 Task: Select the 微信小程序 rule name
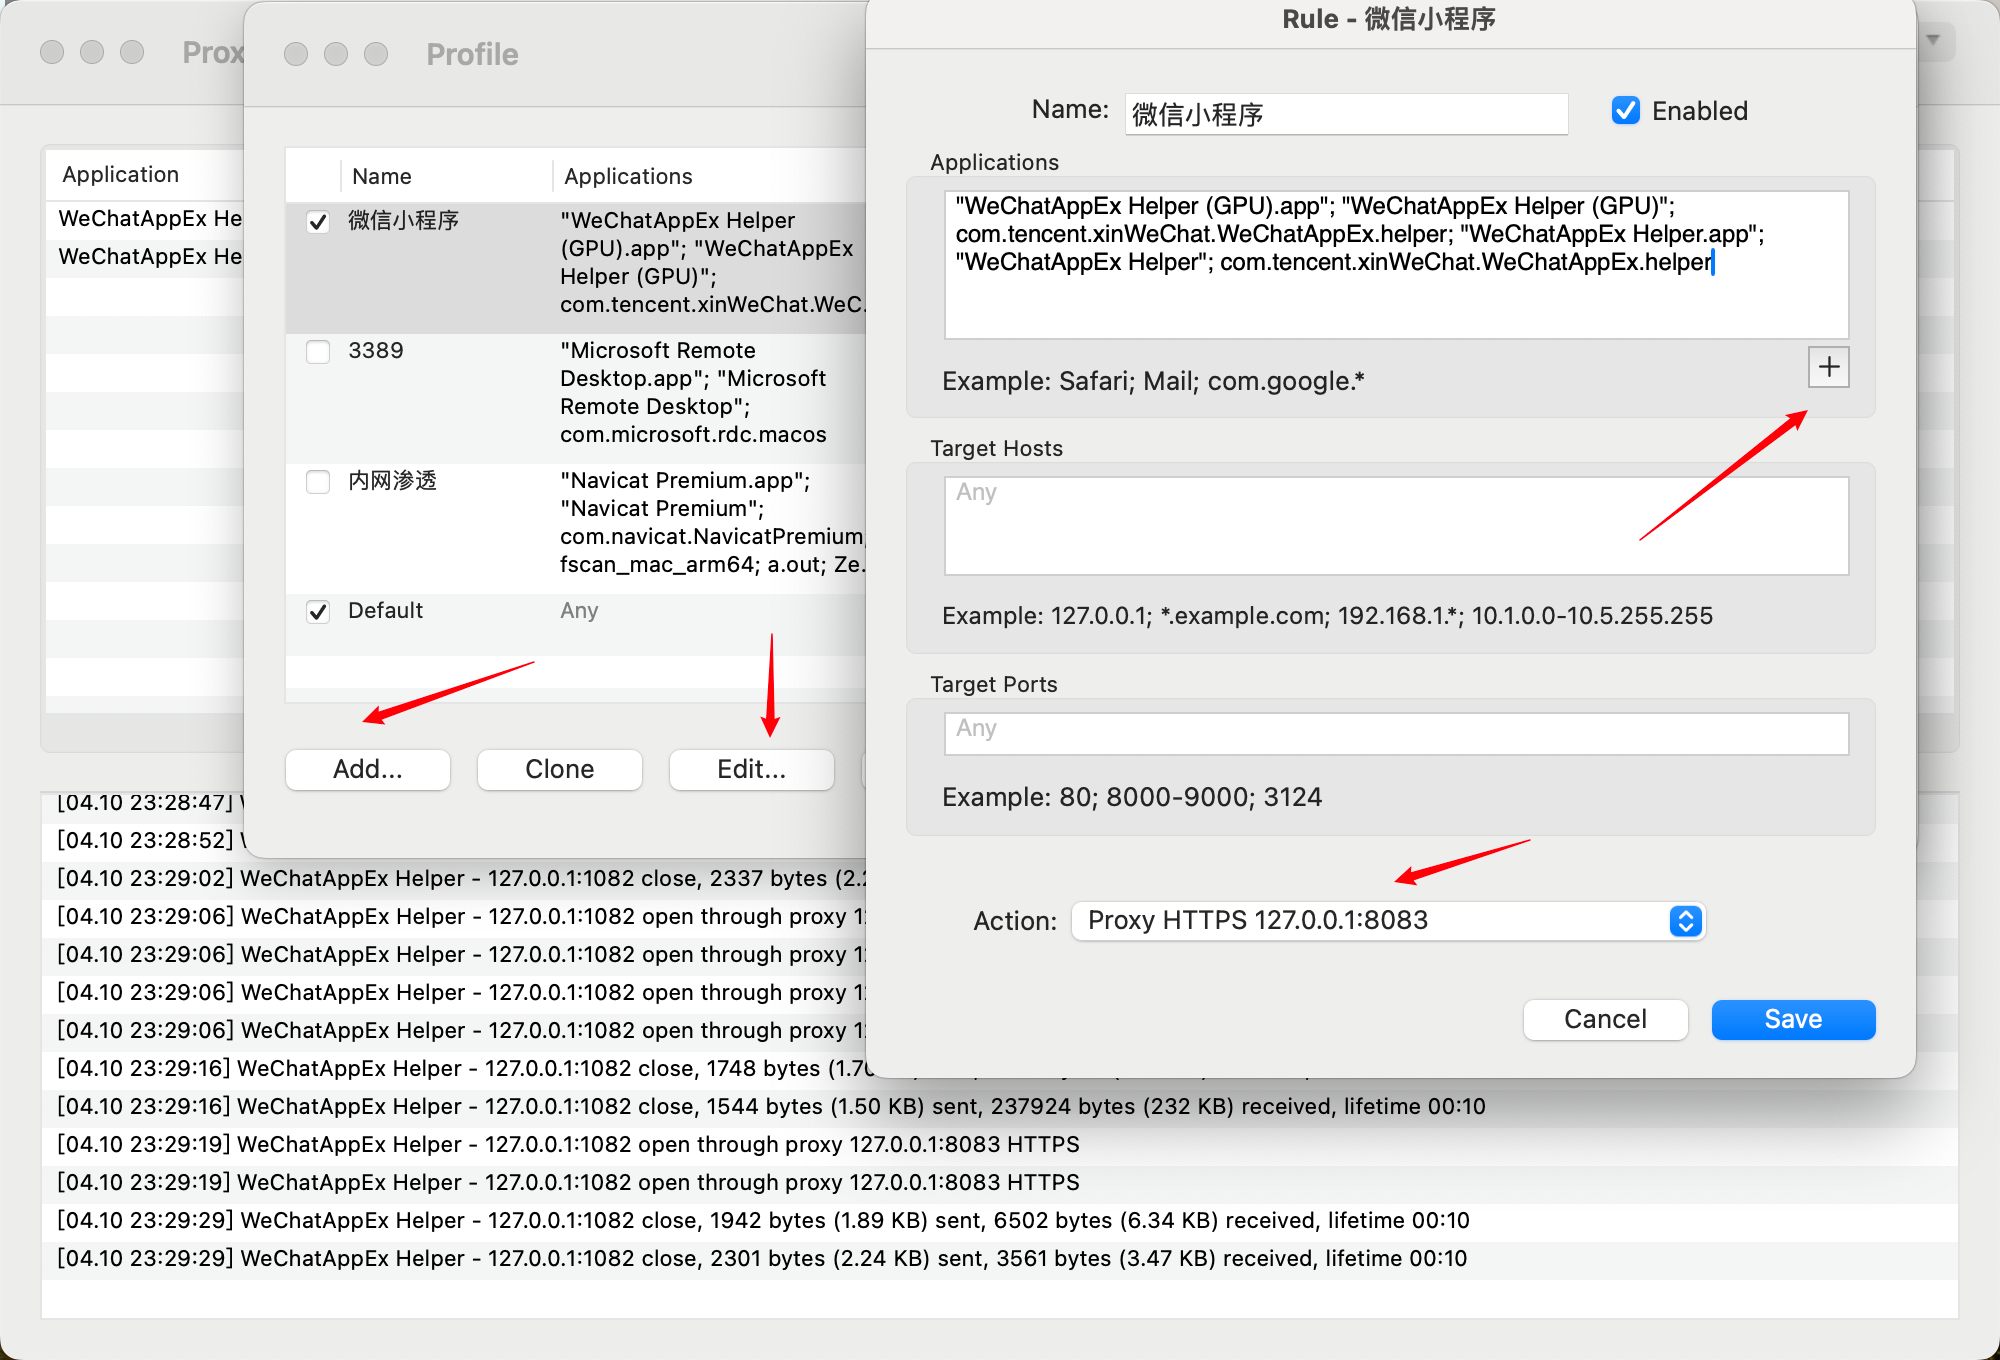[403, 220]
